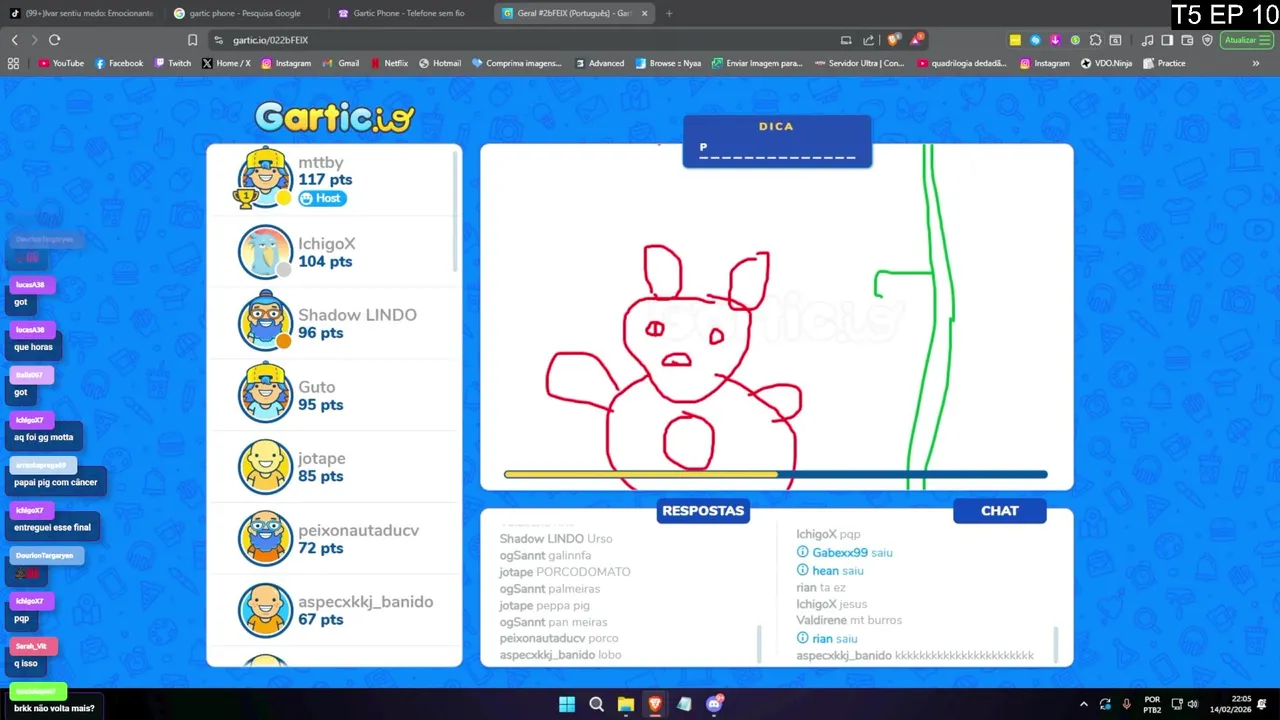Click the Gartic.io logo
1280x720 pixels.
(x=334, y=117)
